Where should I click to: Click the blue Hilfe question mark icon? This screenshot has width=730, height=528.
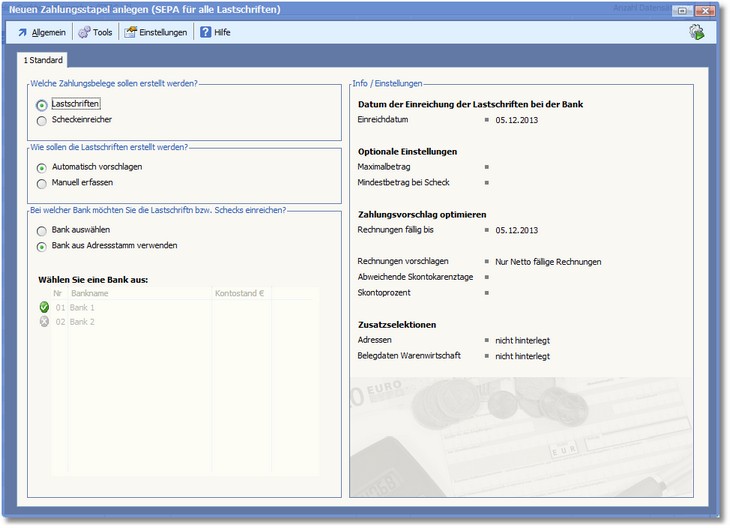click(205, 32)
